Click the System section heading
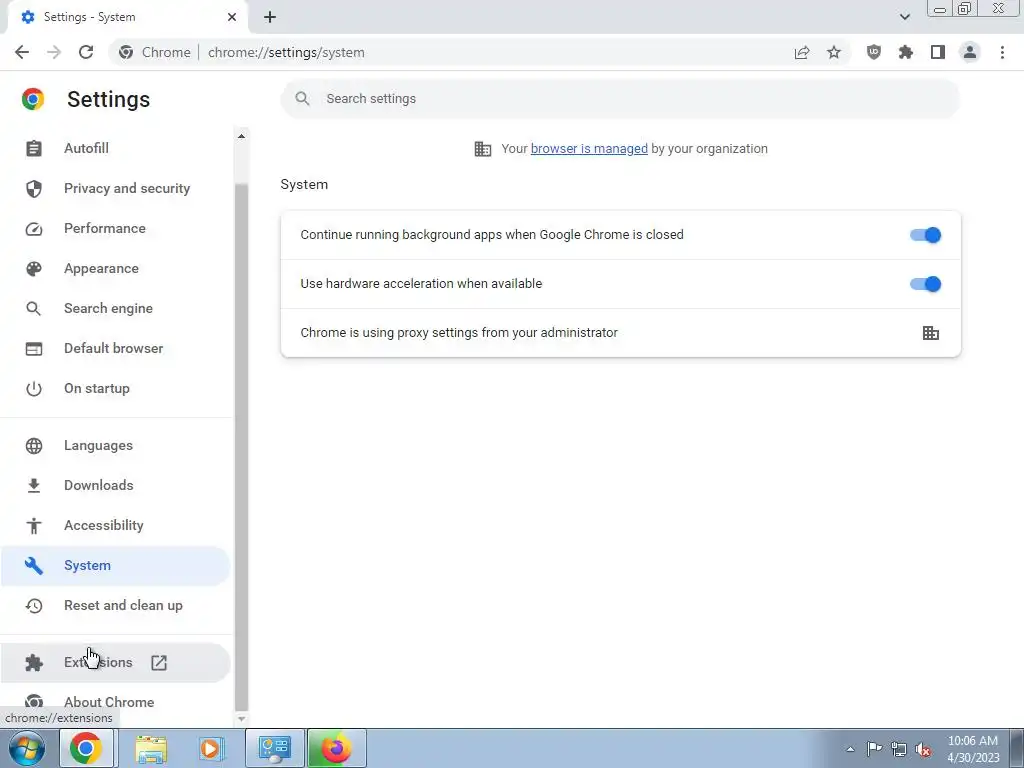The image size is (1024, 768). [304, 185]
